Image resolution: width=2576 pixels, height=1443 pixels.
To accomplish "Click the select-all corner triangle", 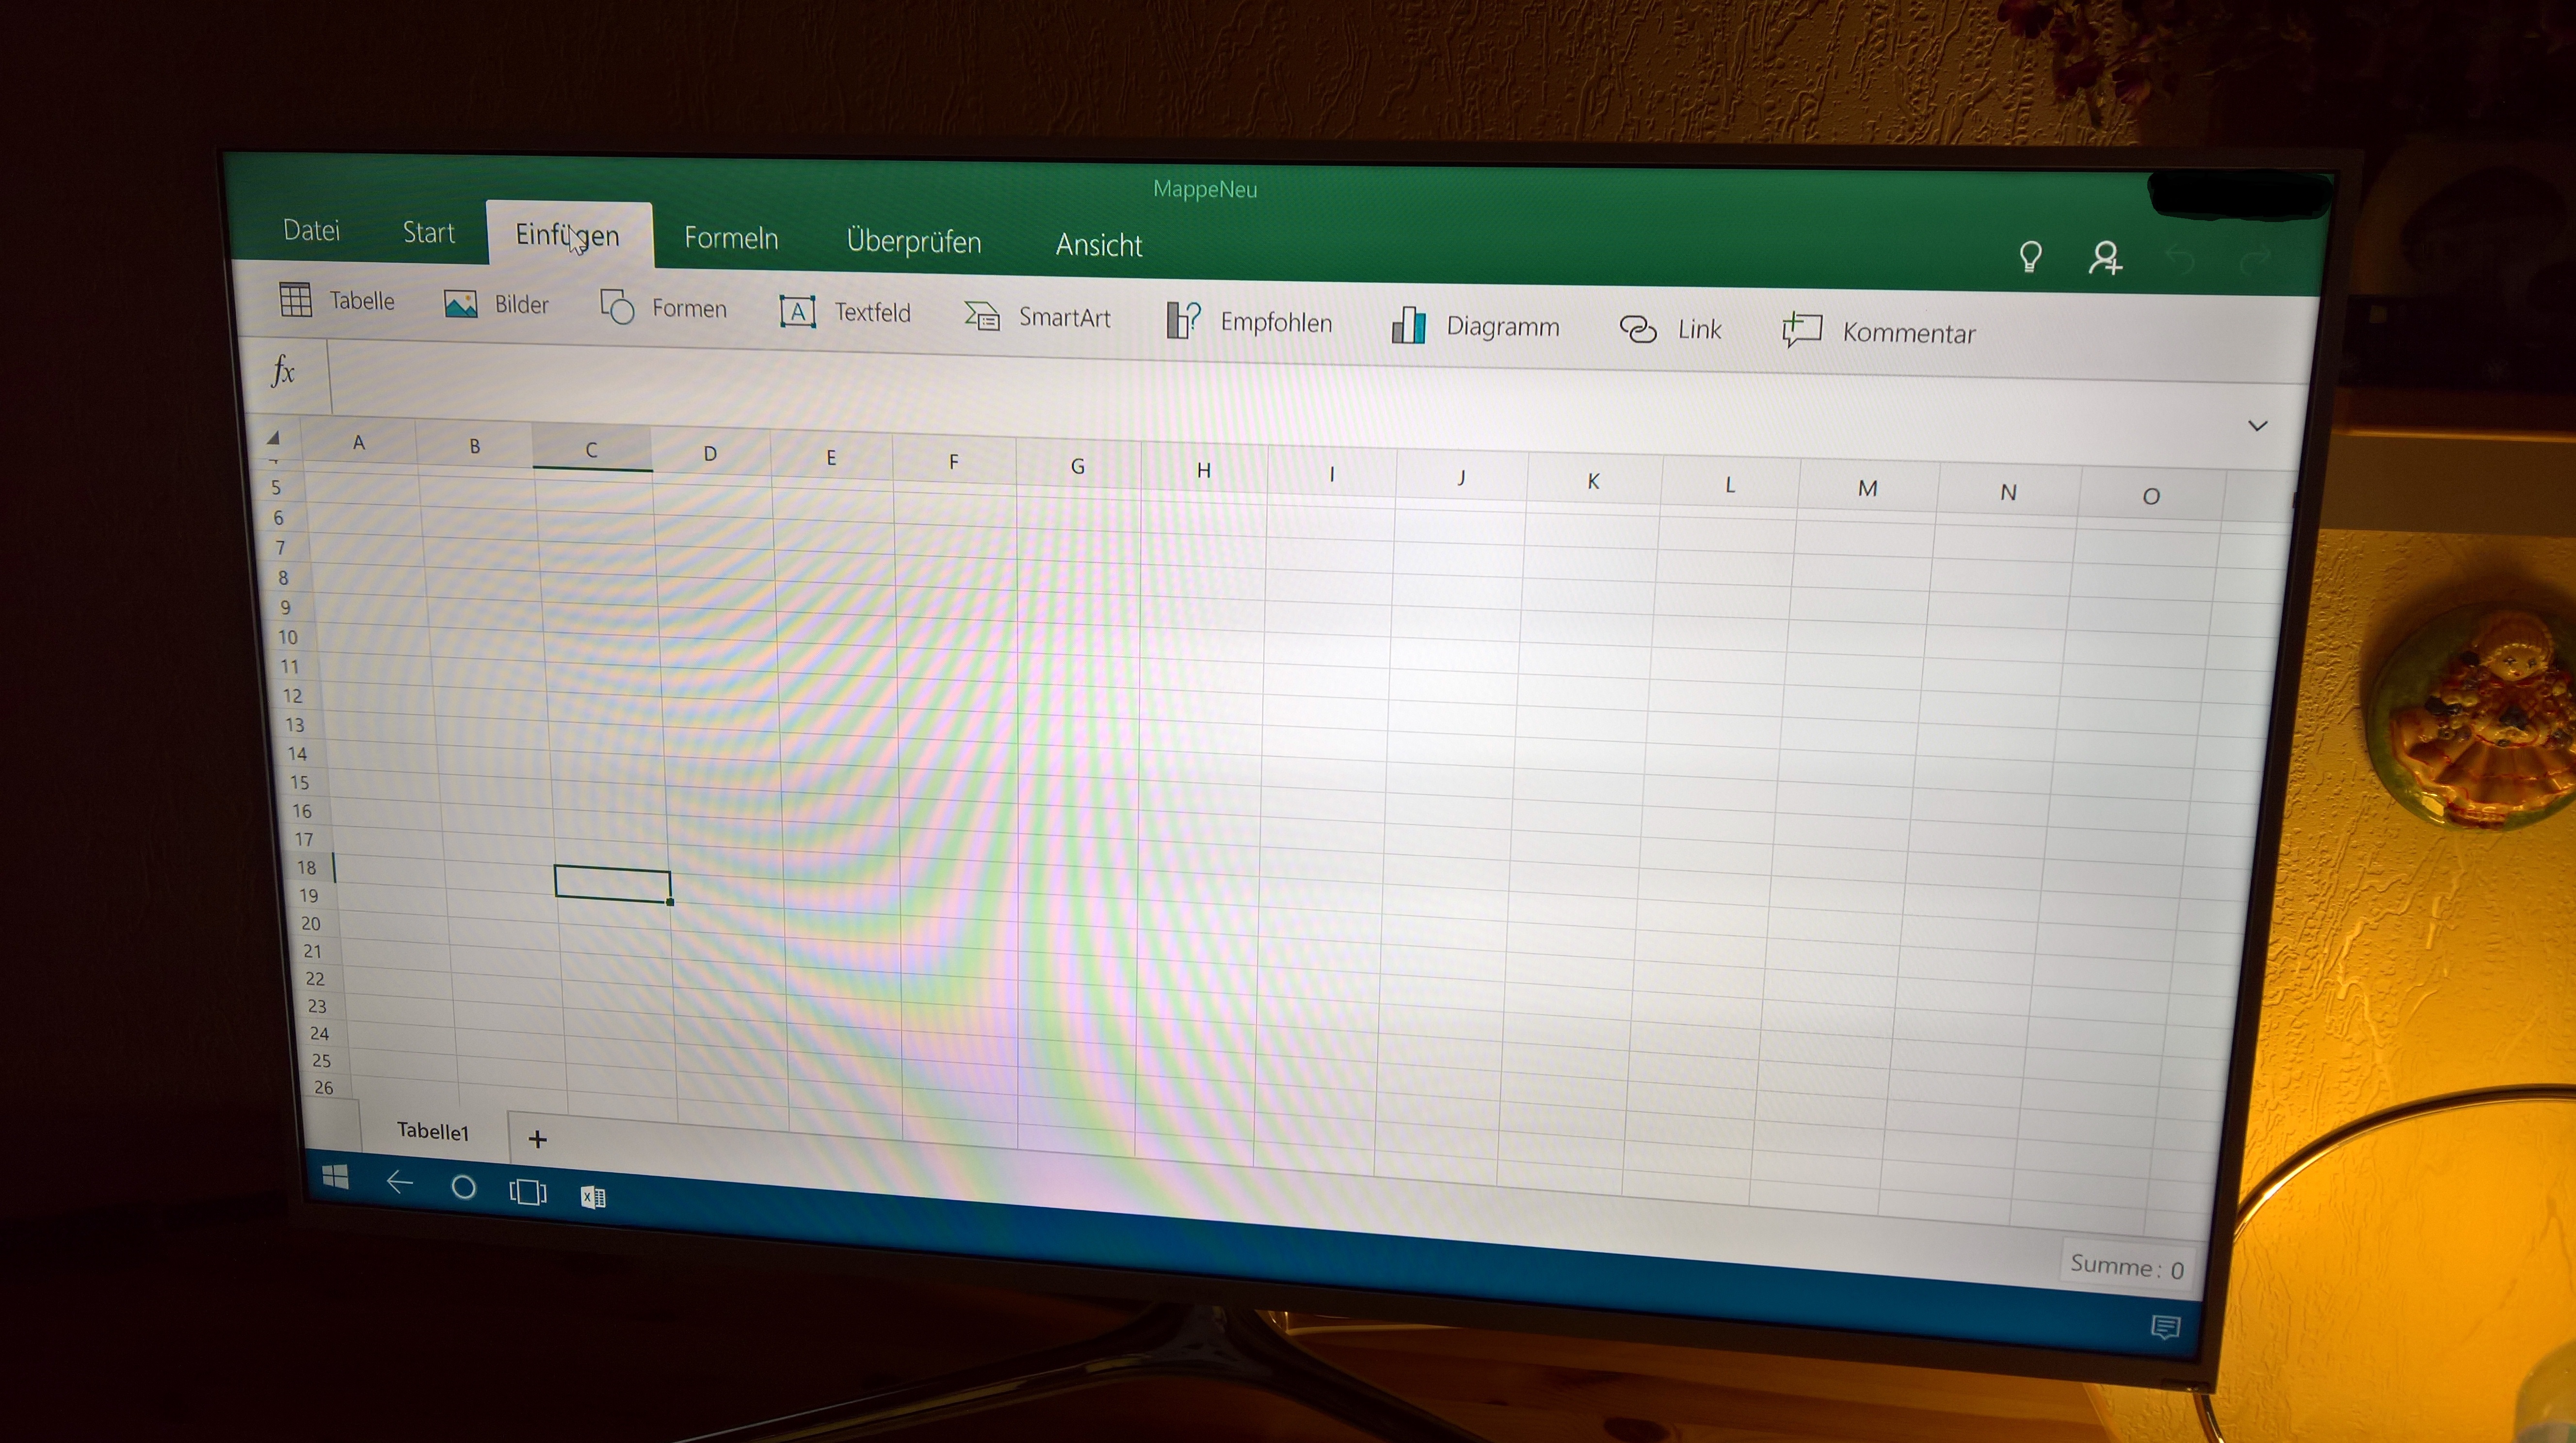I will click(x=273, y=438).
